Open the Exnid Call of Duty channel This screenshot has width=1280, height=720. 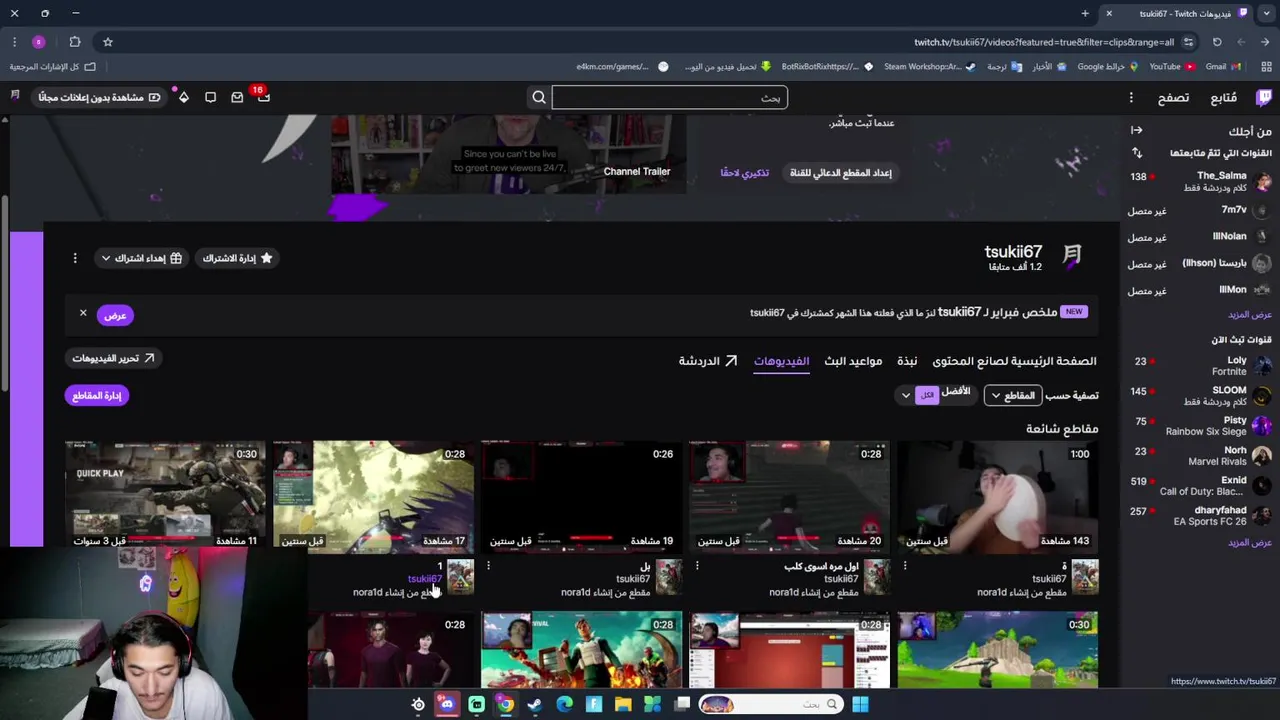1198,486
